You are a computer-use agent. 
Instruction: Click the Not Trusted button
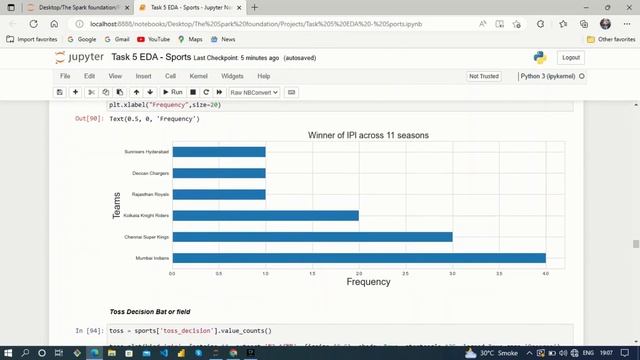pyautogui.click(x=484, y=76)
